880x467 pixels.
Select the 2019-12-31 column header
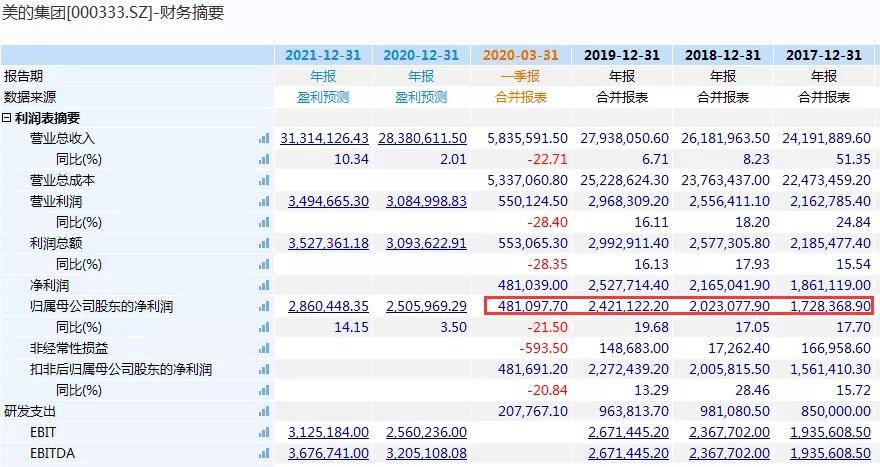tap(622, 55)
